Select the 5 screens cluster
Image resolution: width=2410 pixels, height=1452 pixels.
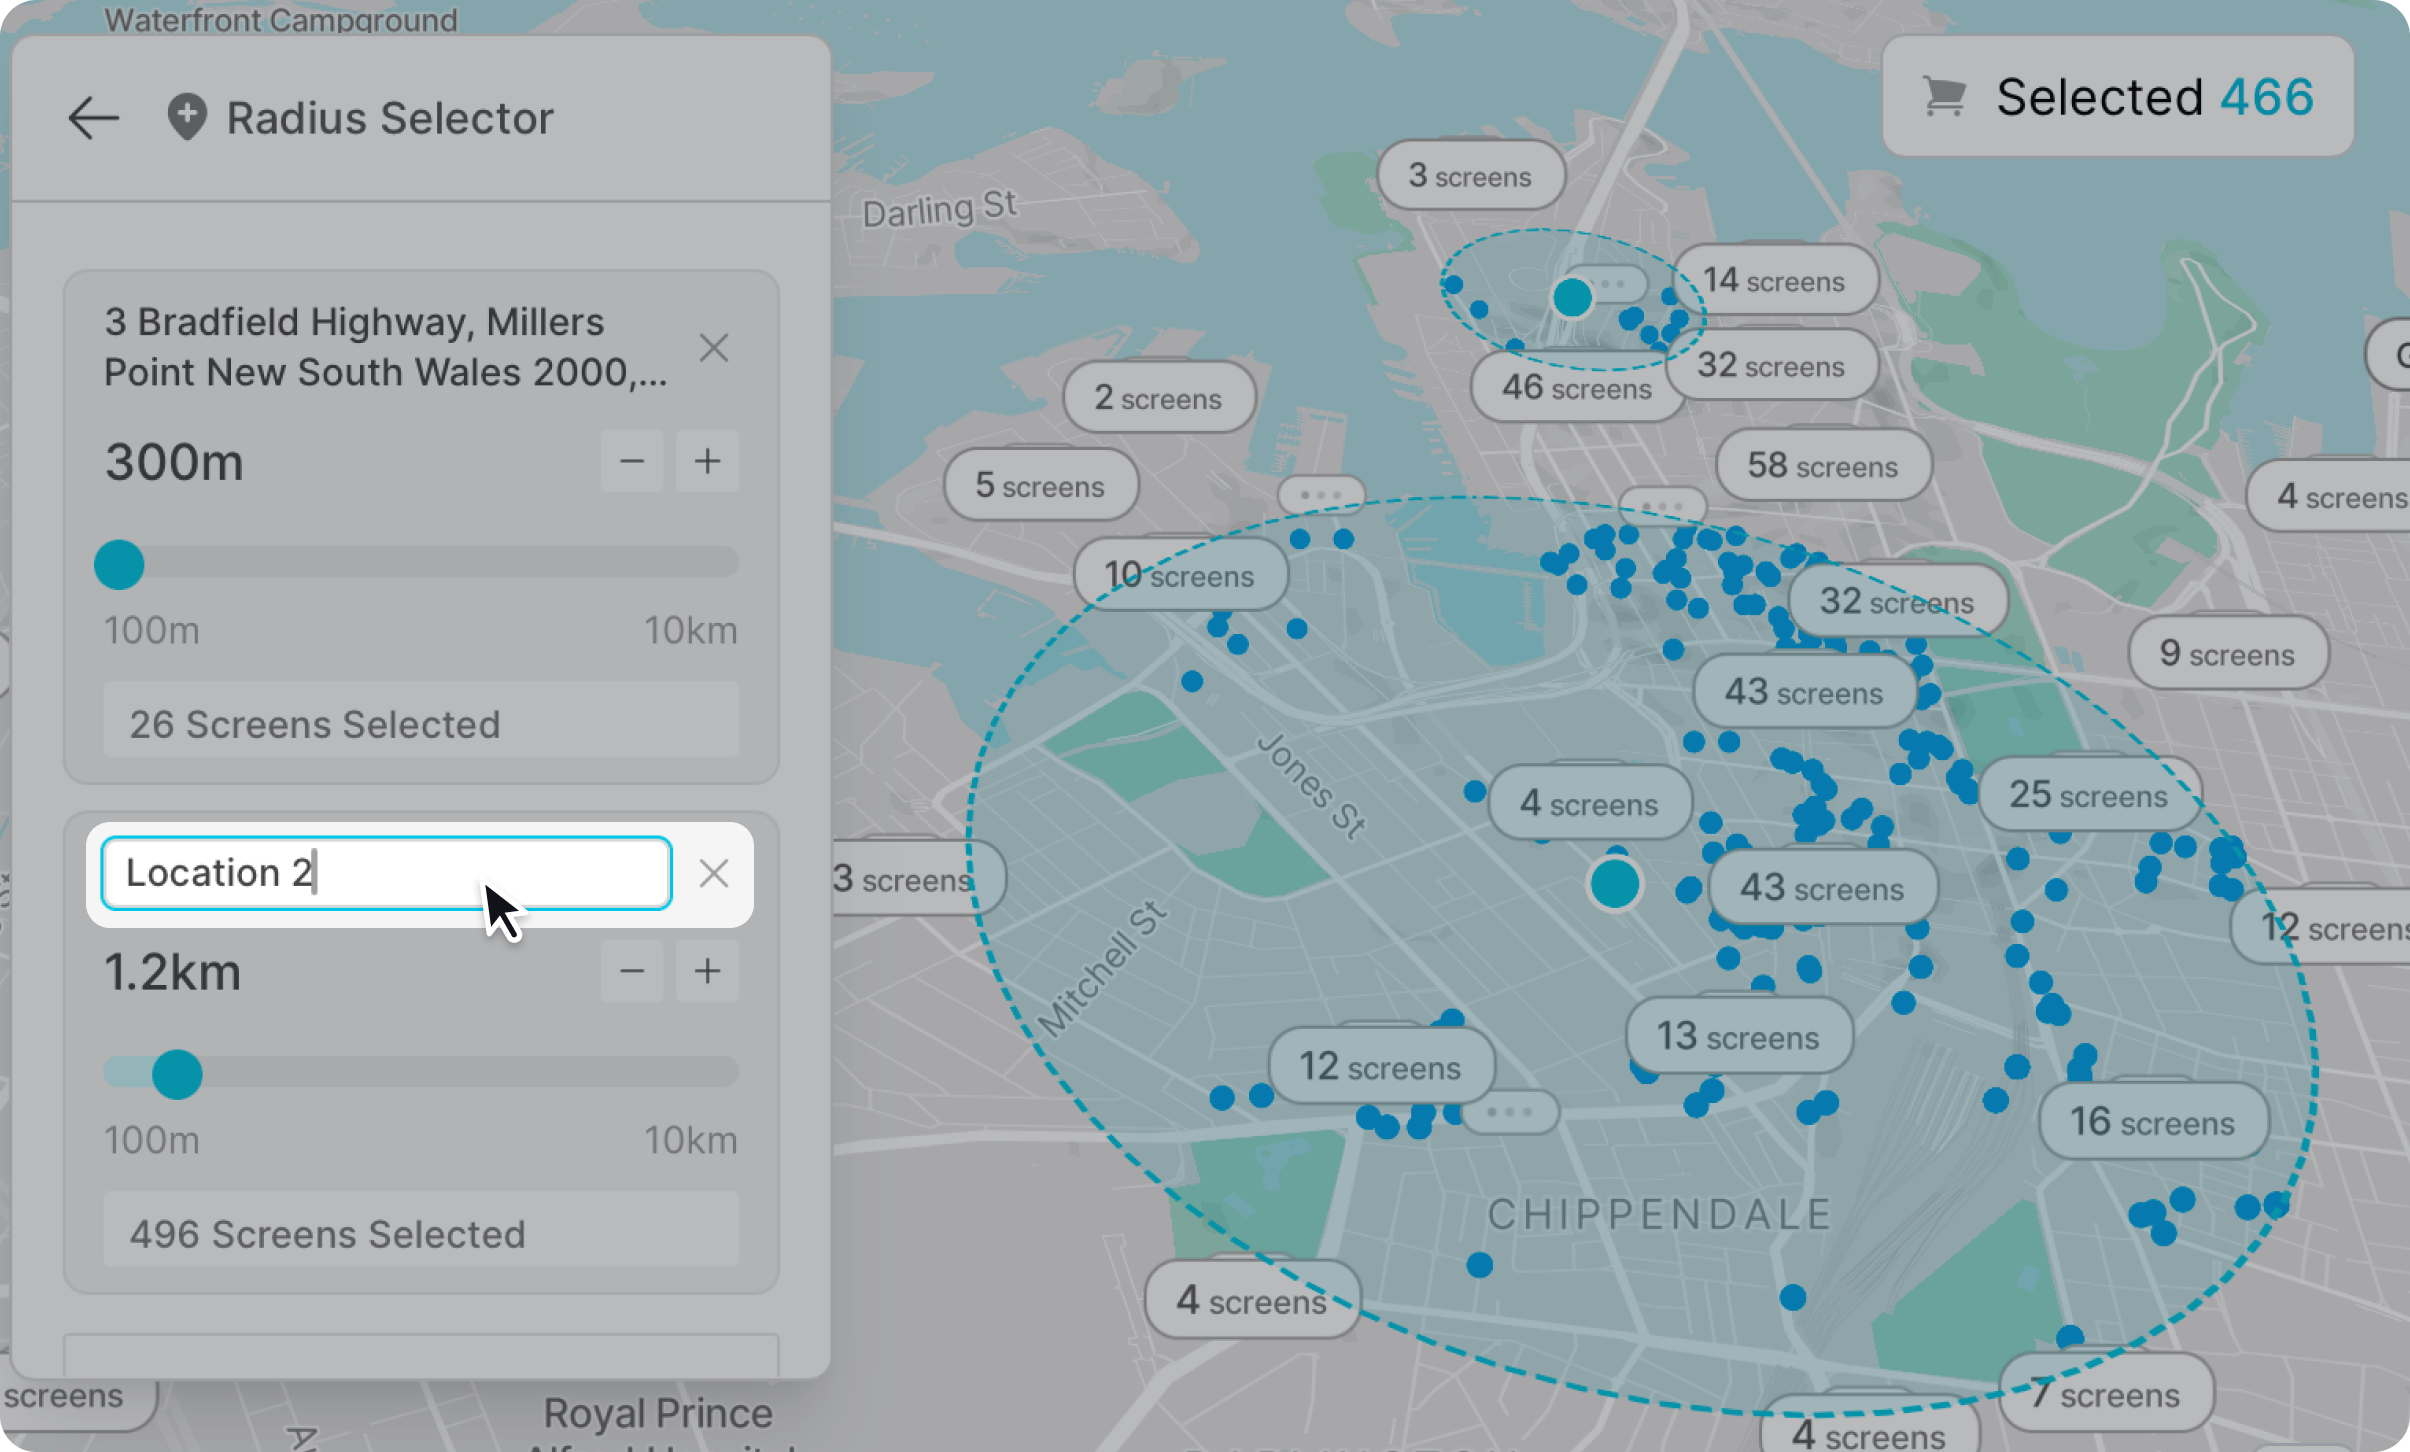(x=1040, y=485)
